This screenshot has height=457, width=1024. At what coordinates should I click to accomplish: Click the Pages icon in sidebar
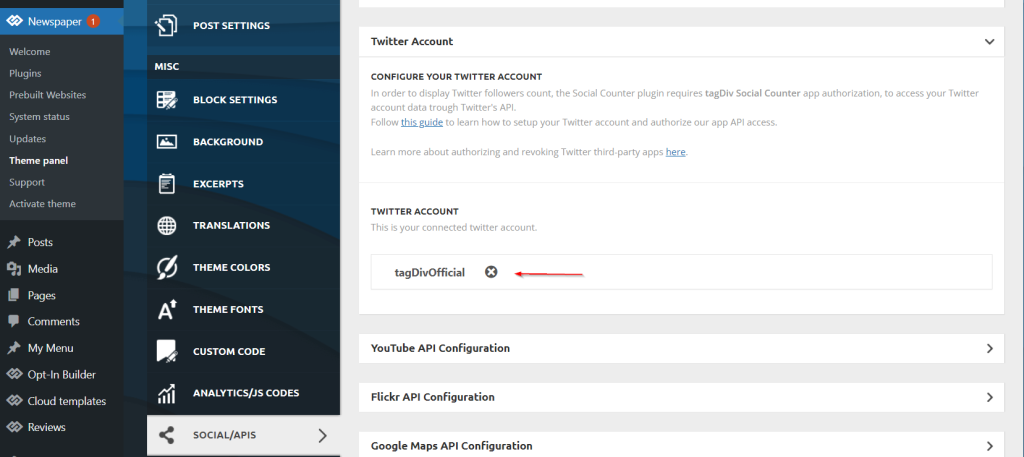point(14,295)
